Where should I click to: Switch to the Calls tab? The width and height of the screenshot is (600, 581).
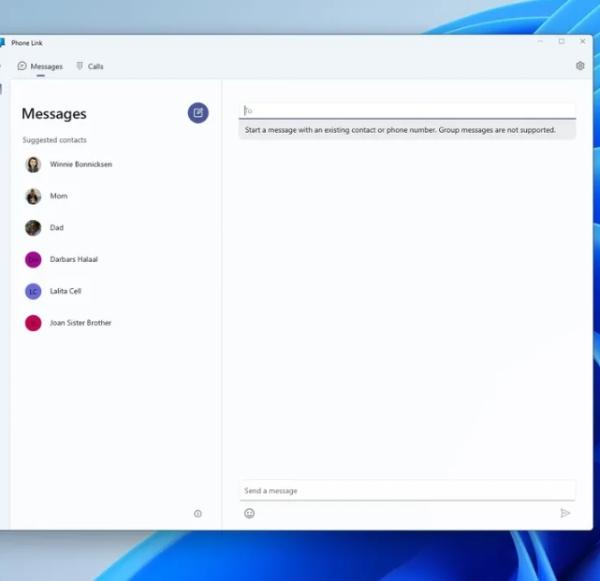click(90, 66)
